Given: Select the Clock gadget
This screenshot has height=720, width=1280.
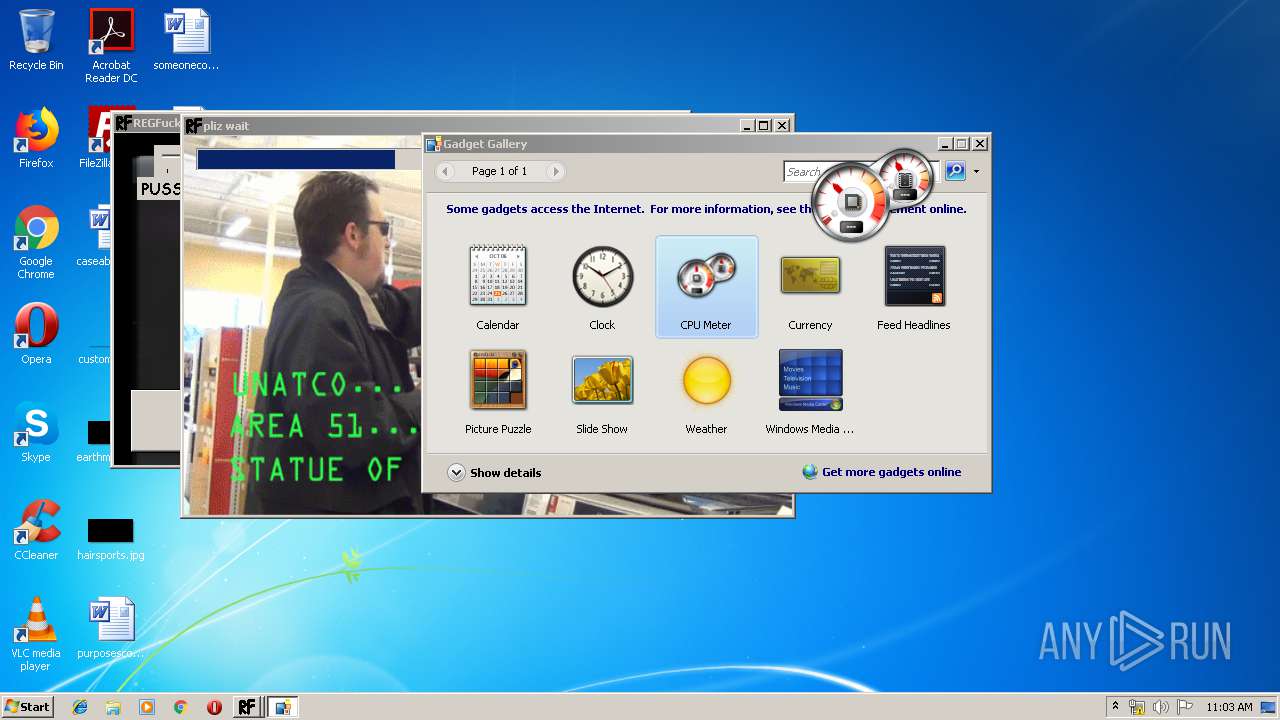Looking at the screenshot, I should click(x=602, y=287).
